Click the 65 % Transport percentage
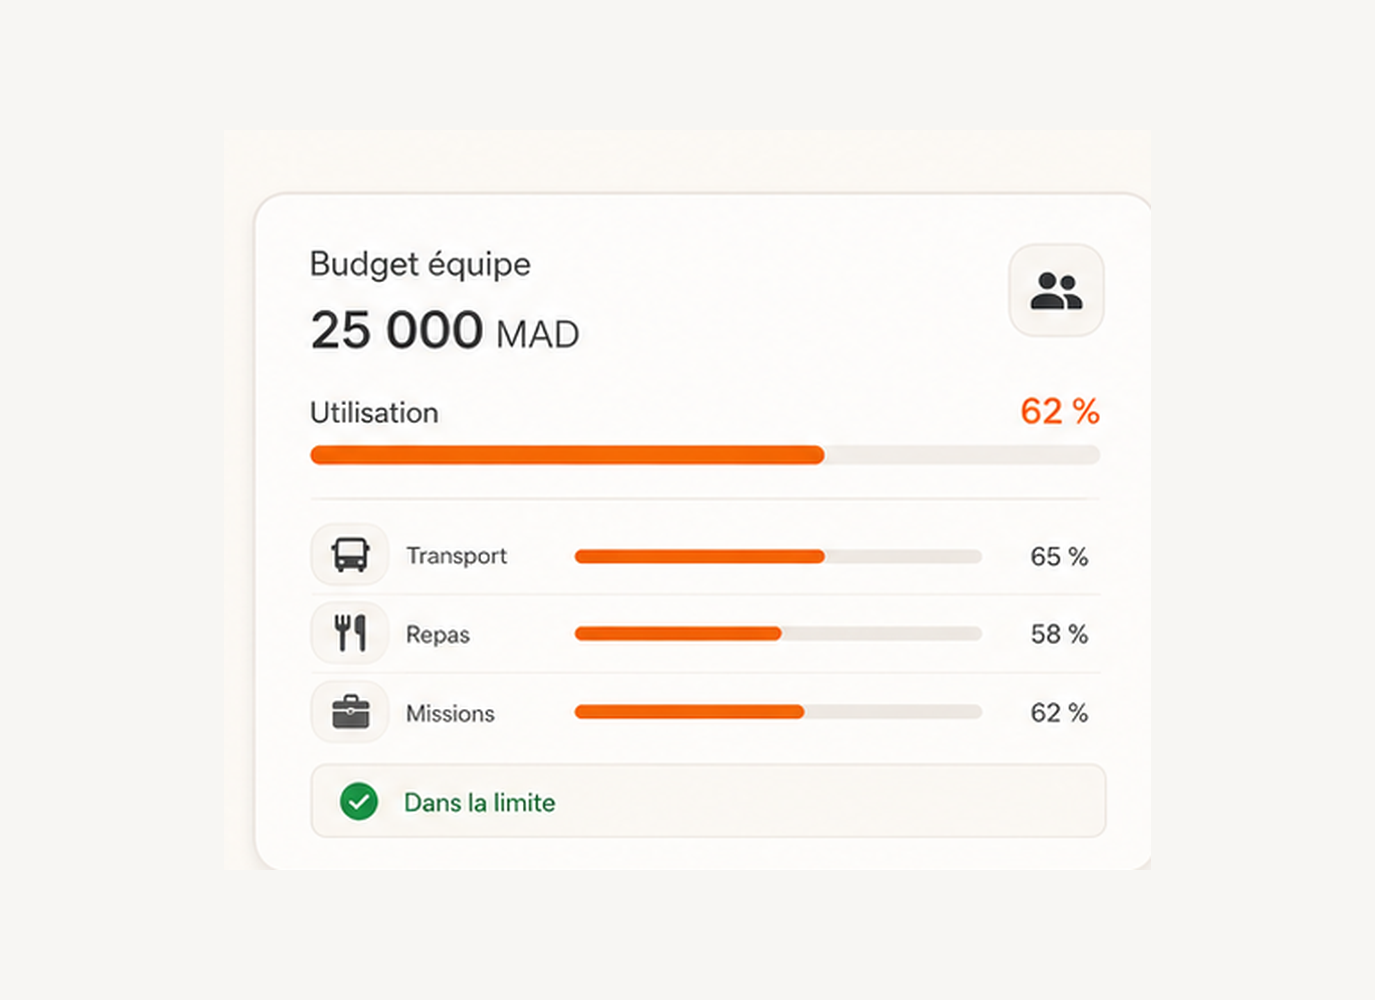Viewport: 1375px width, 1000px height. (x=1059, y=556)
